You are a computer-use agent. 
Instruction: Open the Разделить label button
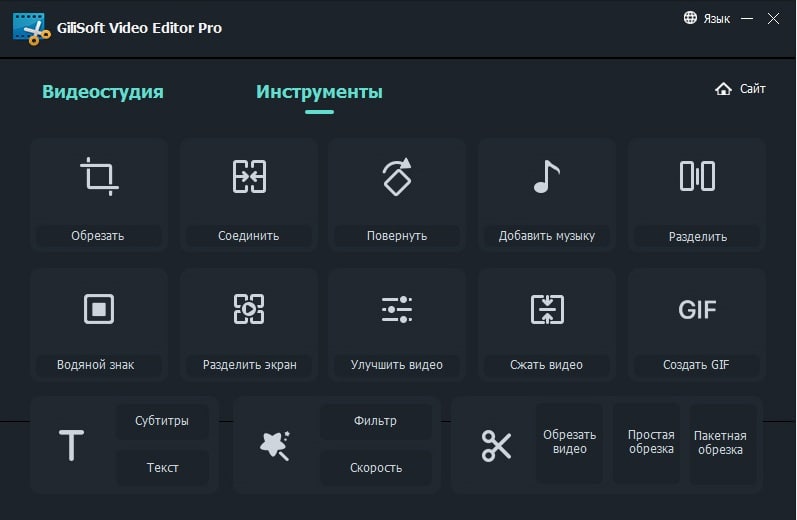click(x=697, y=236)
